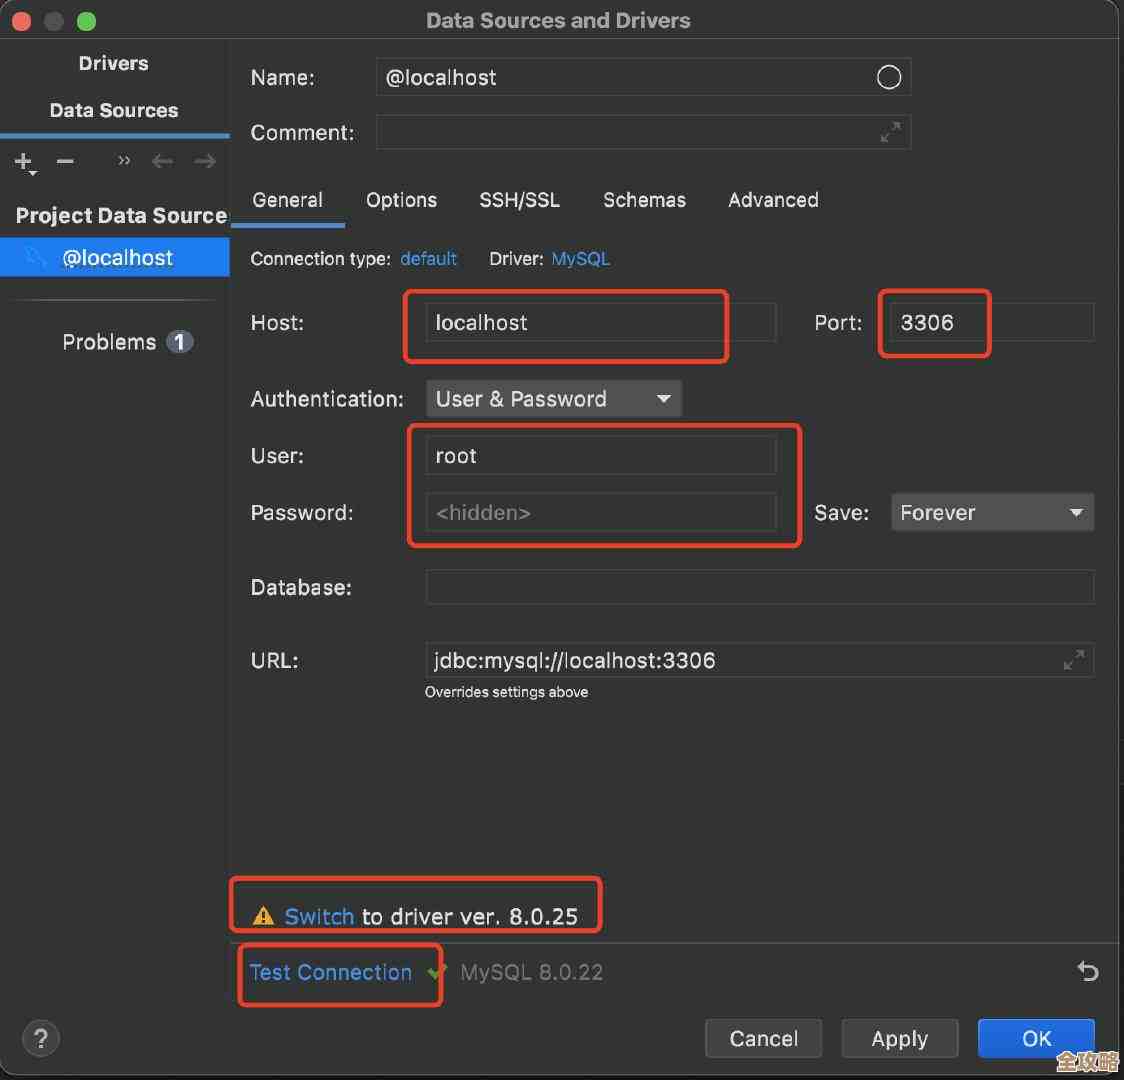
Task: Open the Authentication dropdown
Action: coord(553,399)
